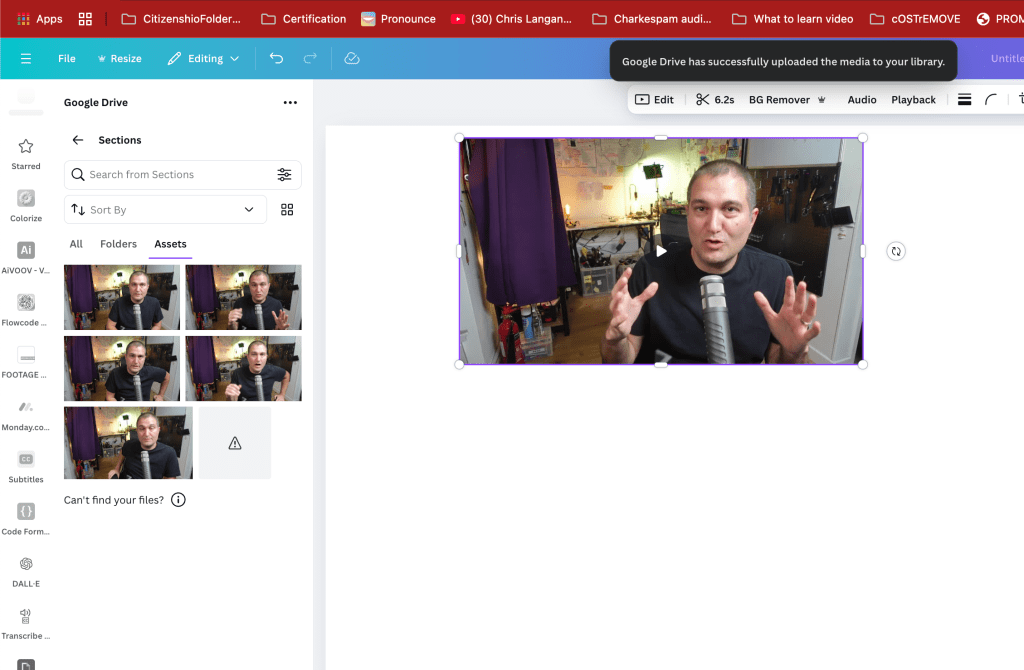Screen dimensions: 1024x670
Task: Switch to the All tab
Action: click(x=76, y=244)
